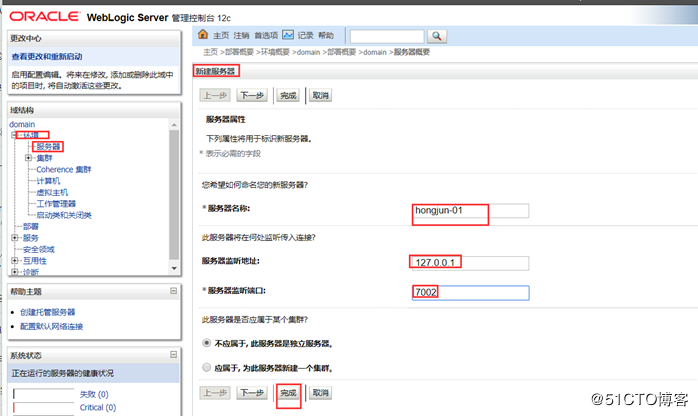Image resolution: width=698 pixels, height=416 pixels.
Task: Select create new cluster radio option
Action: coord(207,368)
